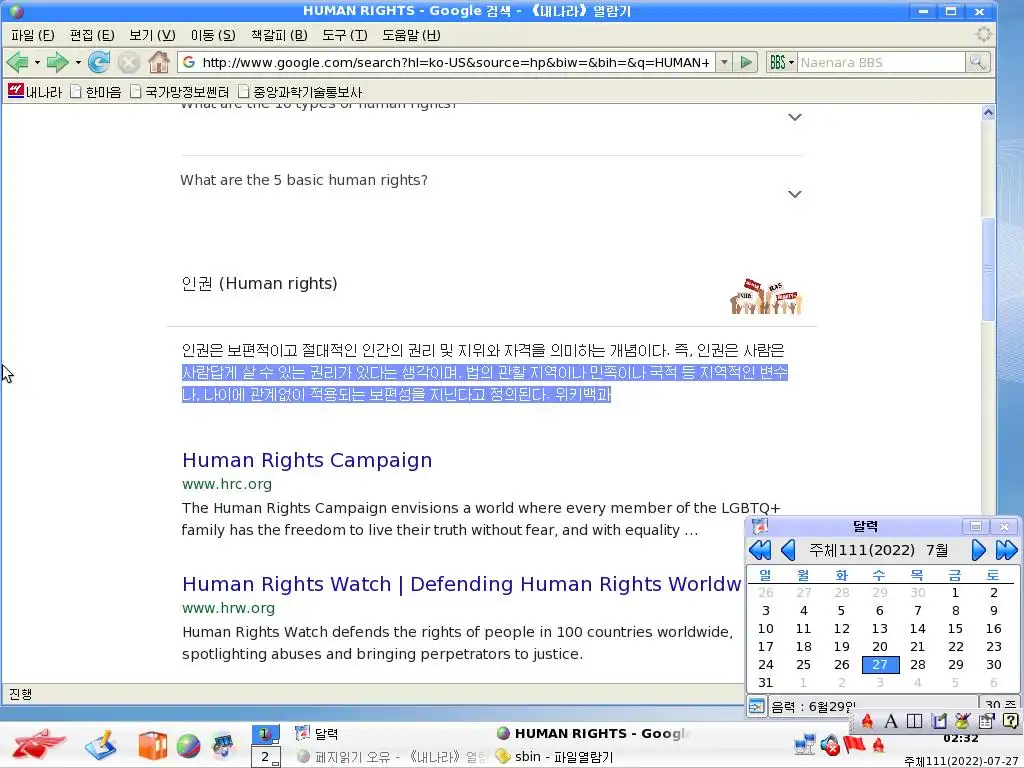Screen dimensions: 1024x768
Task: Open the Human Rights Campaign search result
Action: 307,460
